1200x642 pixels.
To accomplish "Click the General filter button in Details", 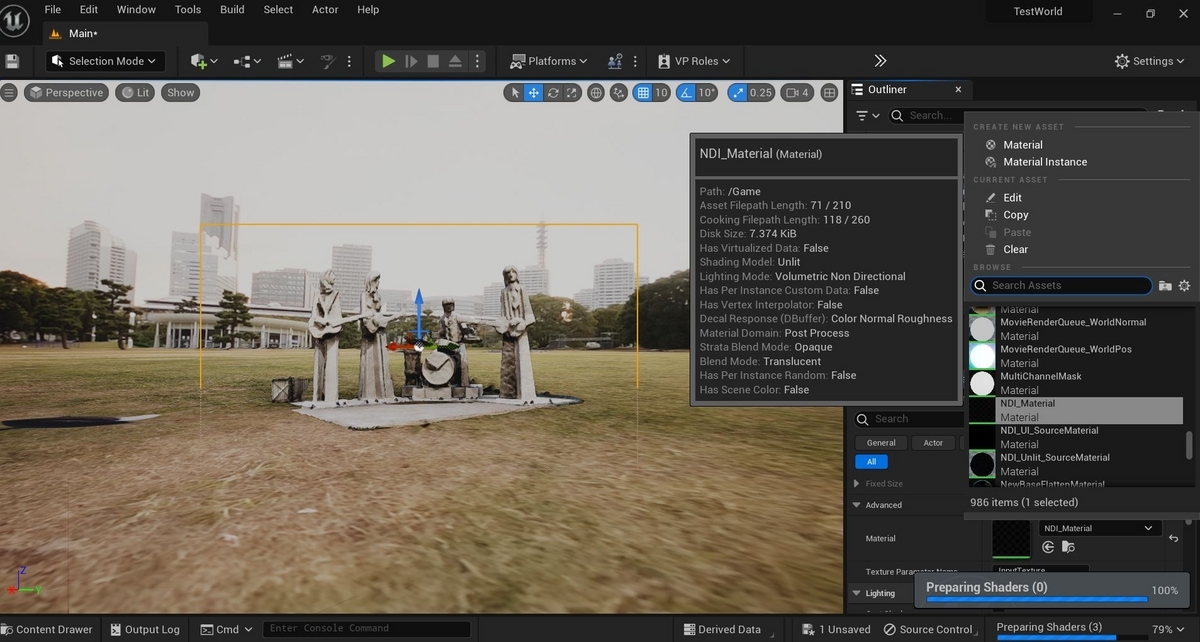I will (881, 443).
